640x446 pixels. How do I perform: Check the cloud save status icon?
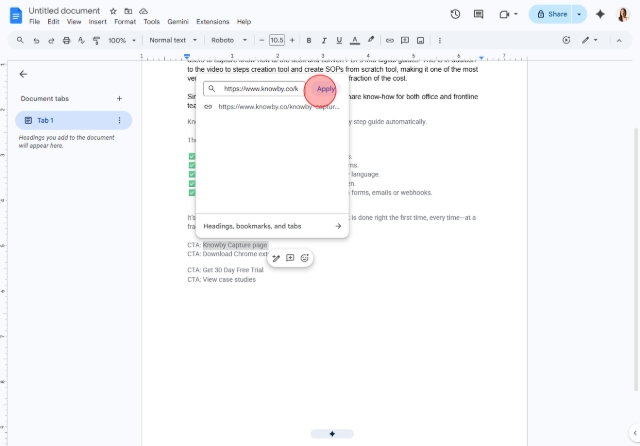click(x=143, y=11)
